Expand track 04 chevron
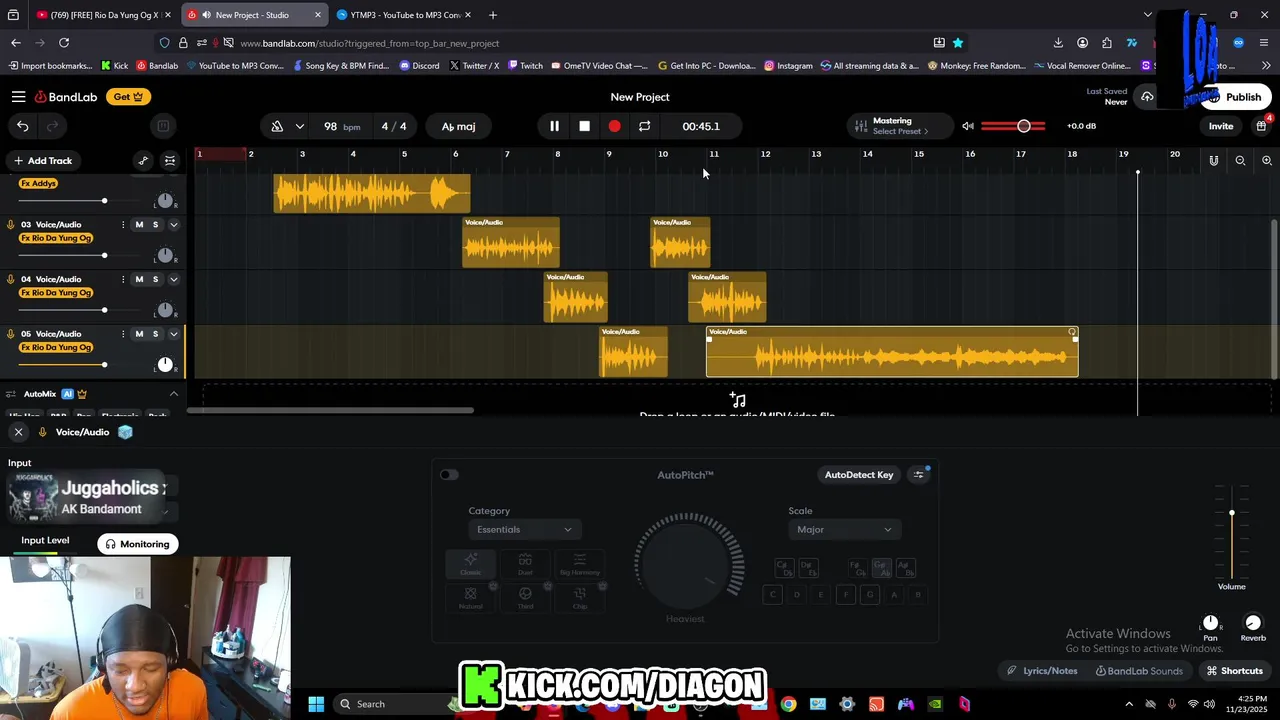Screen dimensions: 1280x720 [x=173, y=279]
